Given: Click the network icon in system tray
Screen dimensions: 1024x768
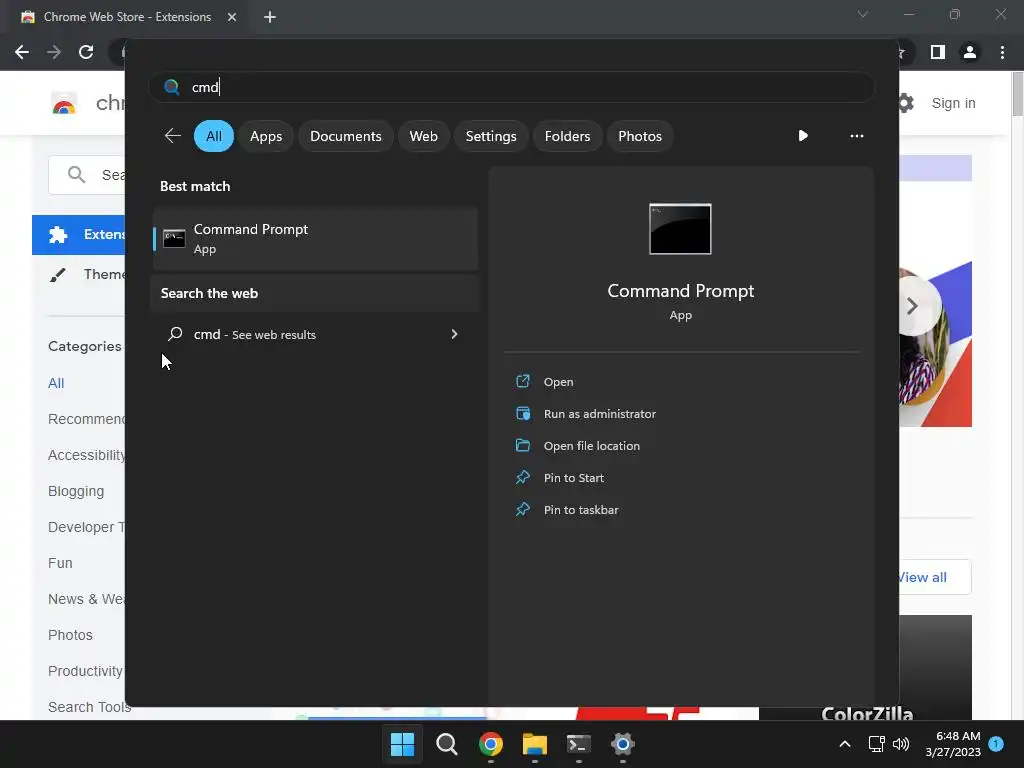Looking at the screenshot, I should coord(876,744).
